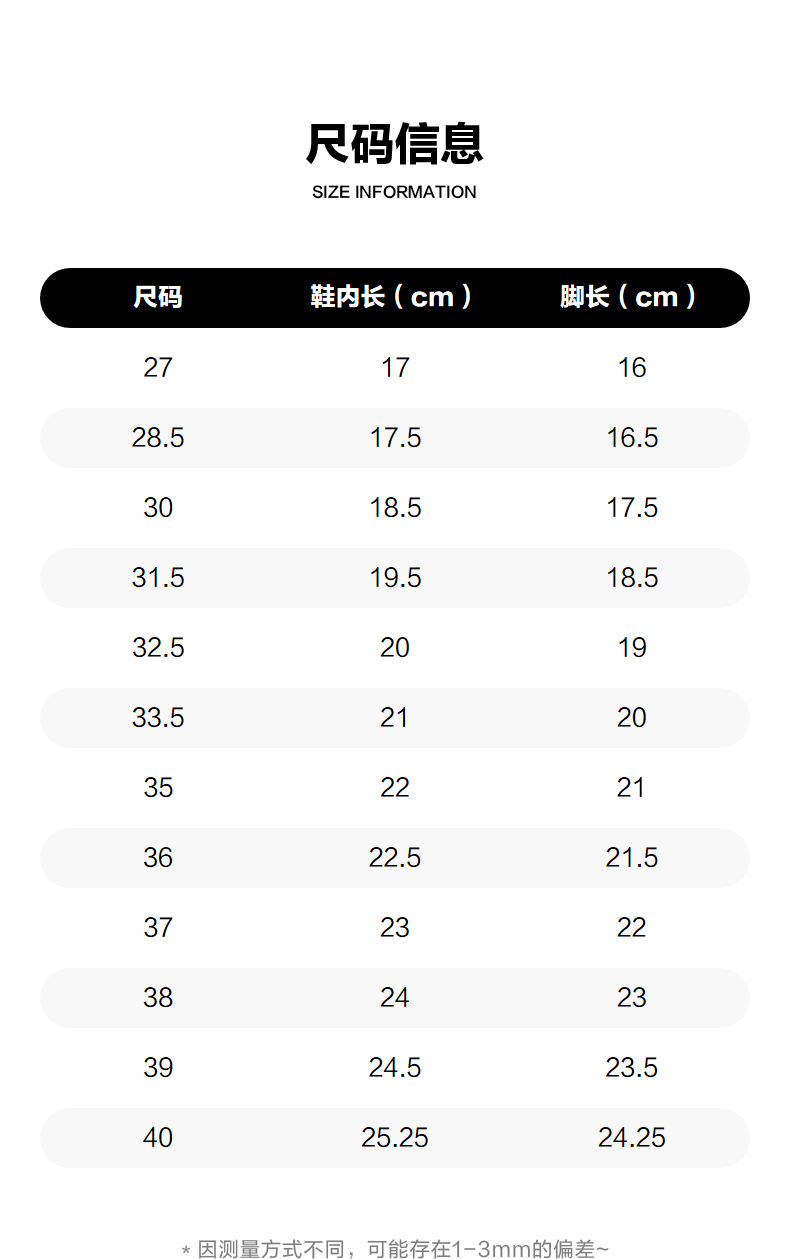Click the size 40 cell
This screenshot has height=1259, width=790.
coord(158,1138)
